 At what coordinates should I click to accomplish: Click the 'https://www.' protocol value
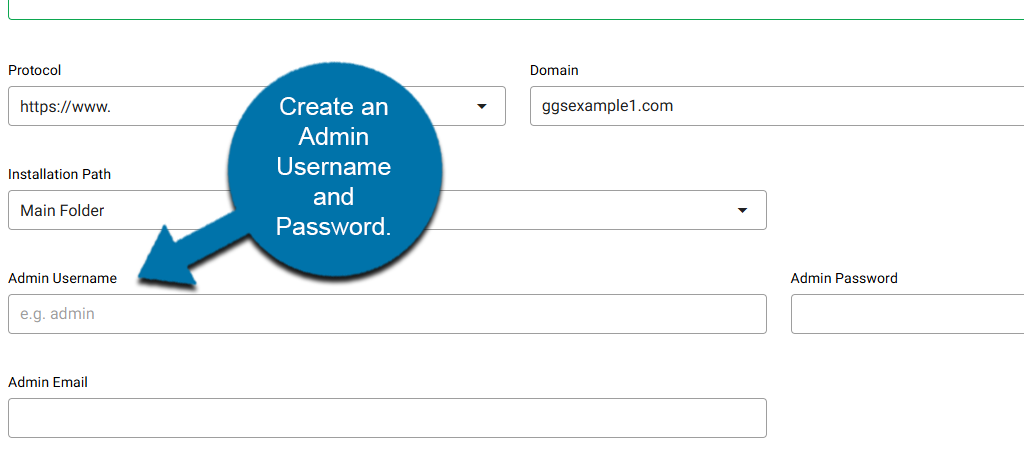pyautogui.click(x=65, y=106)
